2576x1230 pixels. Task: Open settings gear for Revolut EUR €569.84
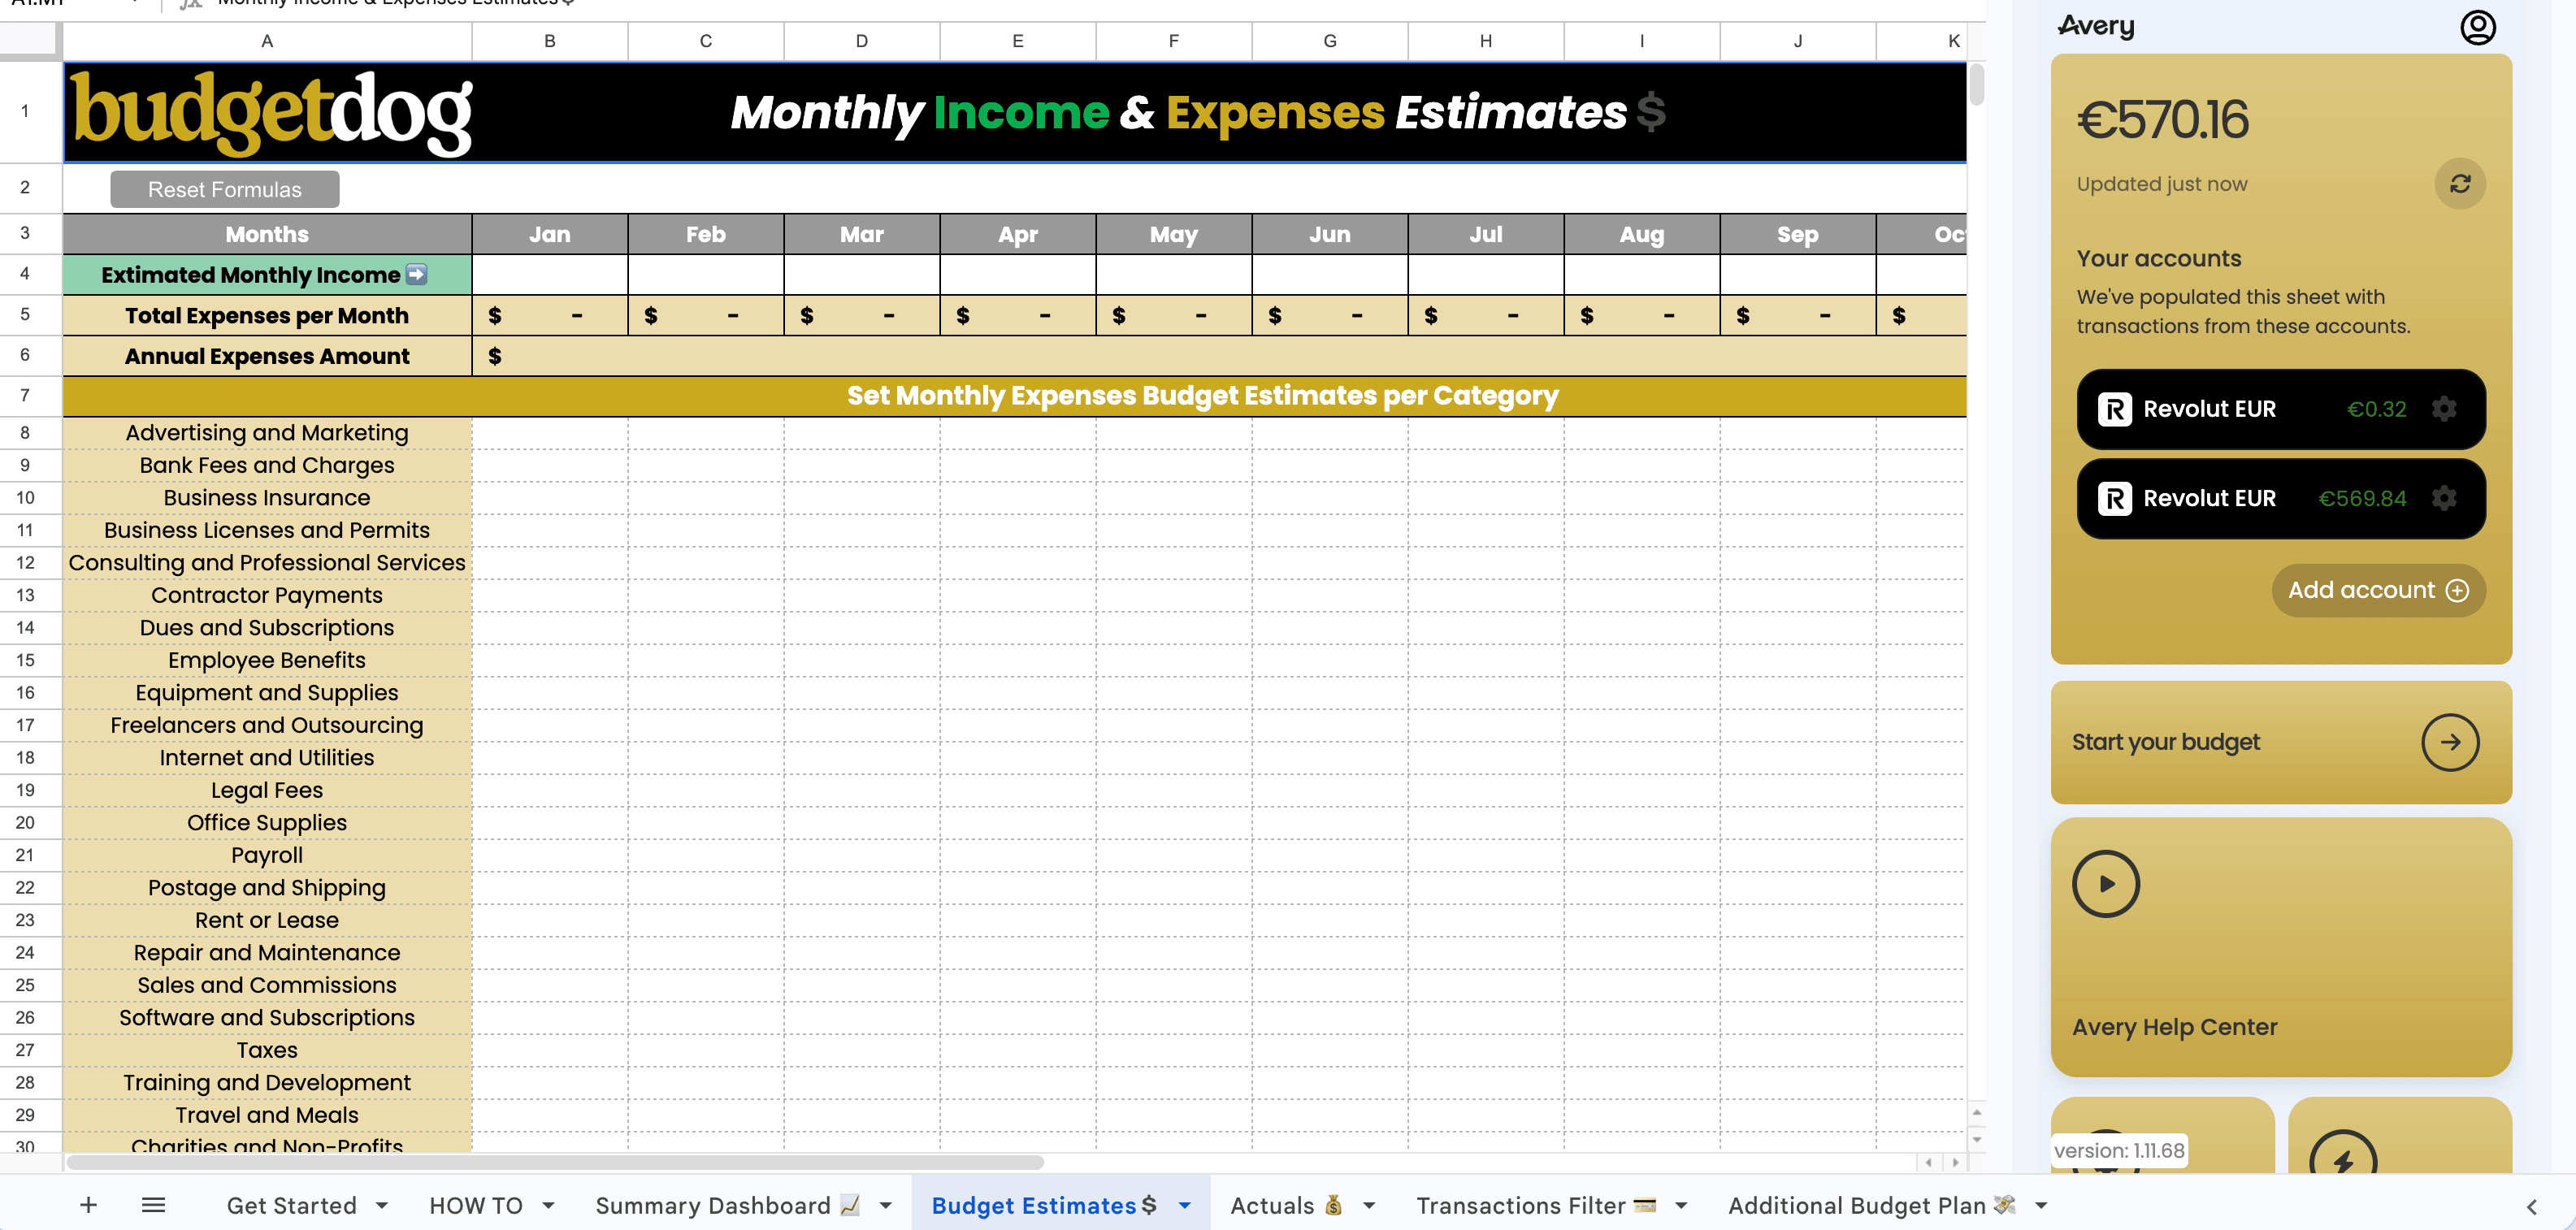[x=2443, y=498]
